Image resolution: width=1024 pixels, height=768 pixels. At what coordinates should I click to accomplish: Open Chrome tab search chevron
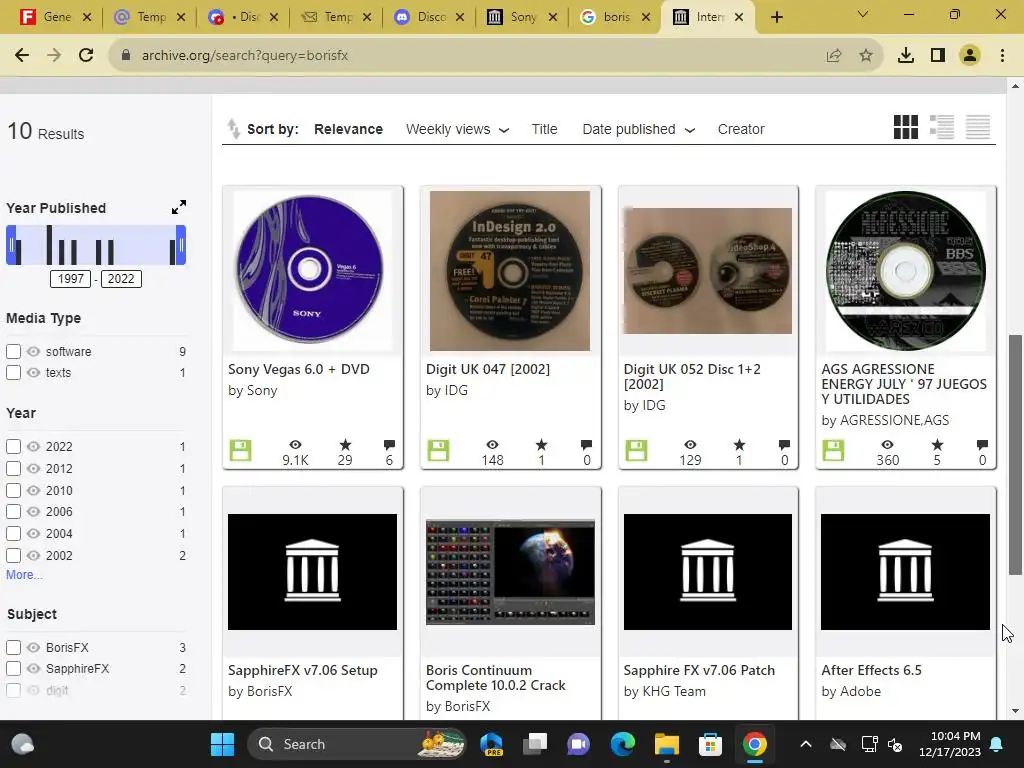(863, 14)
